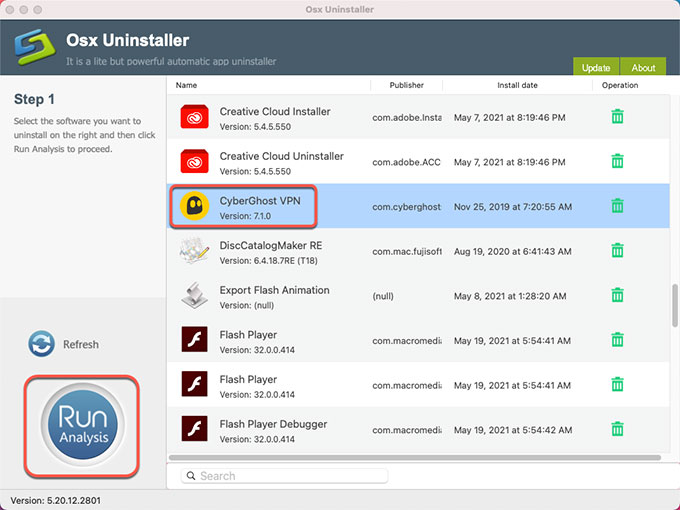Select the "Creative Cloud Installer" name text
680x510 pixels.
pos(275,111)
